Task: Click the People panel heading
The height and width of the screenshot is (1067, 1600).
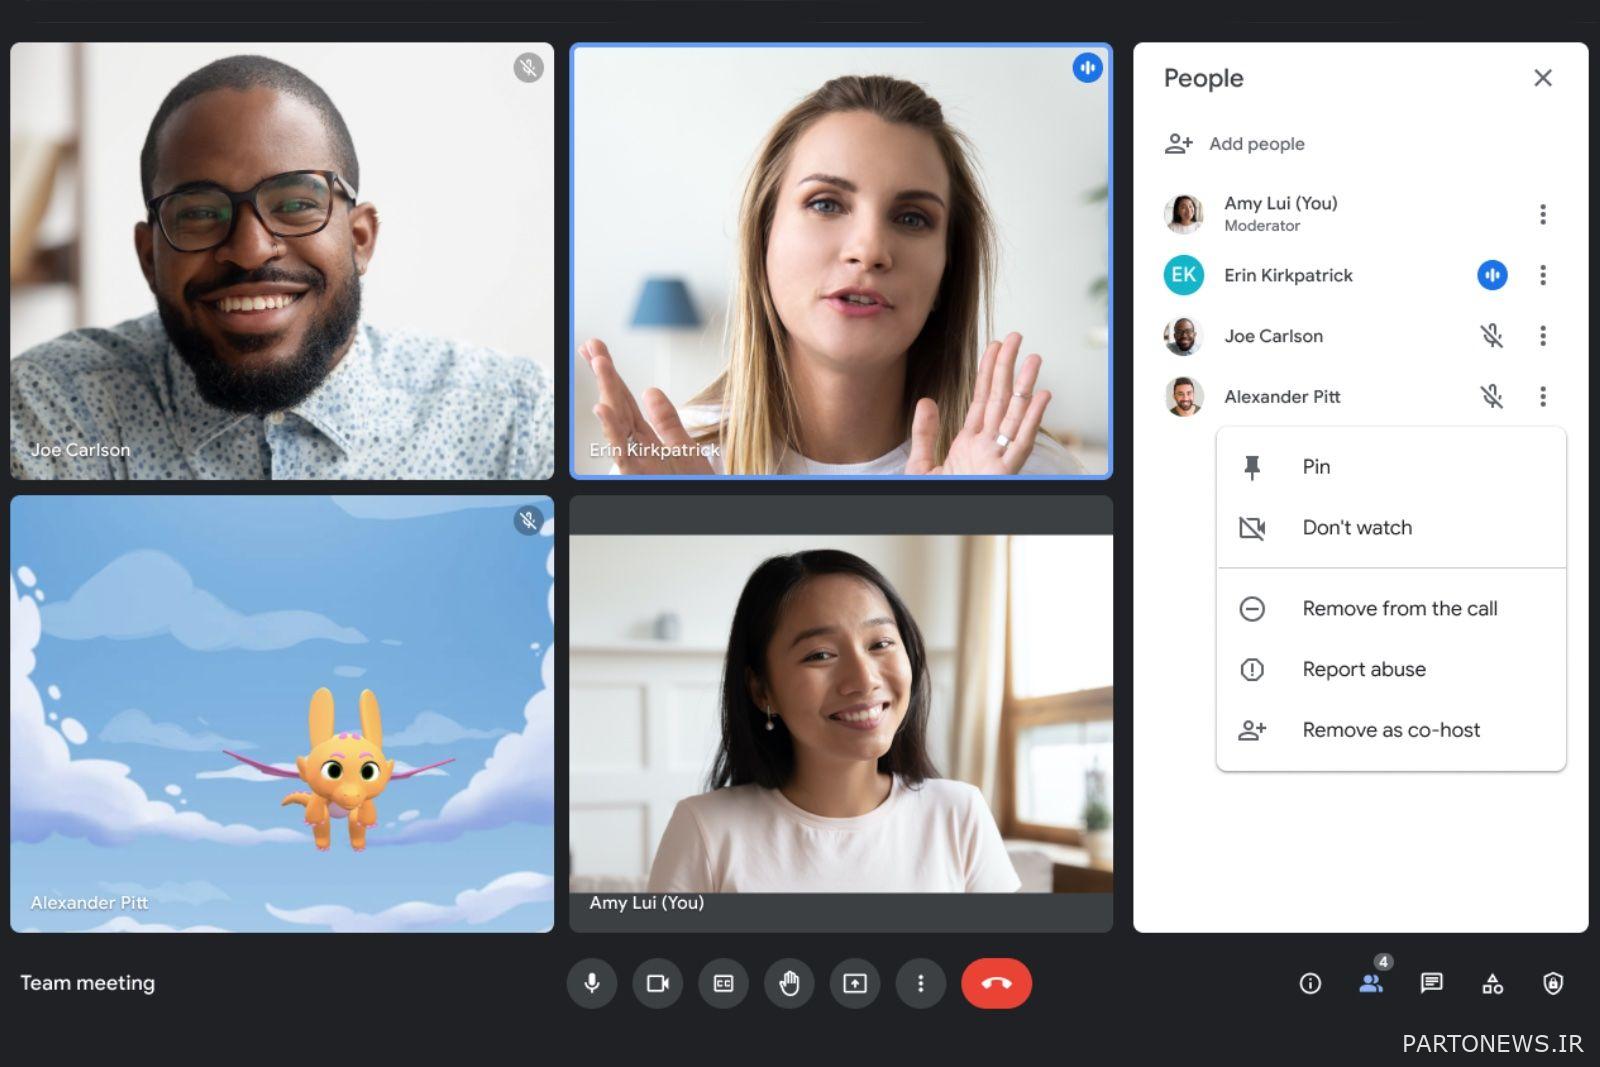Action: [1203, 78]
